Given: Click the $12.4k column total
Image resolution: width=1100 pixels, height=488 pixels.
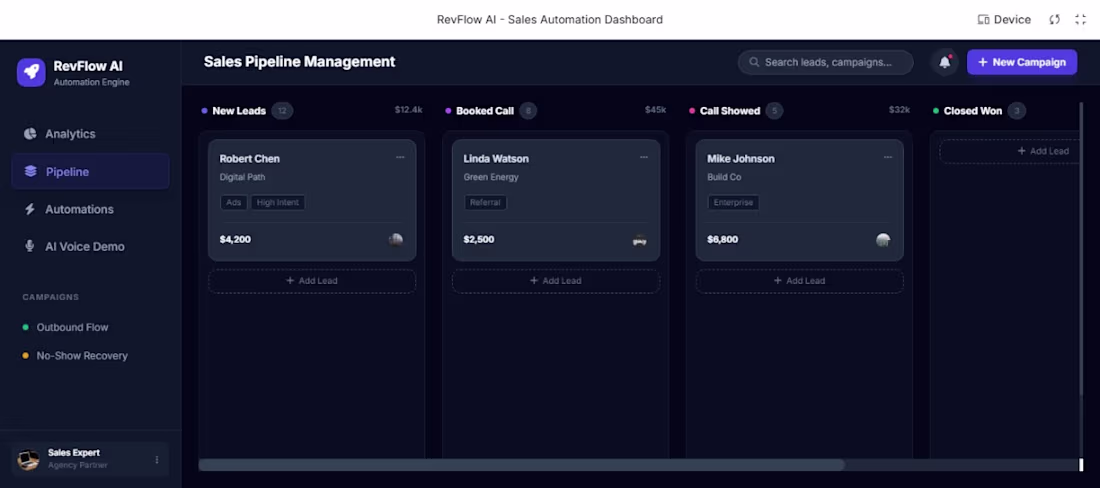Looking at the screenshot, I should pos(408,110).
